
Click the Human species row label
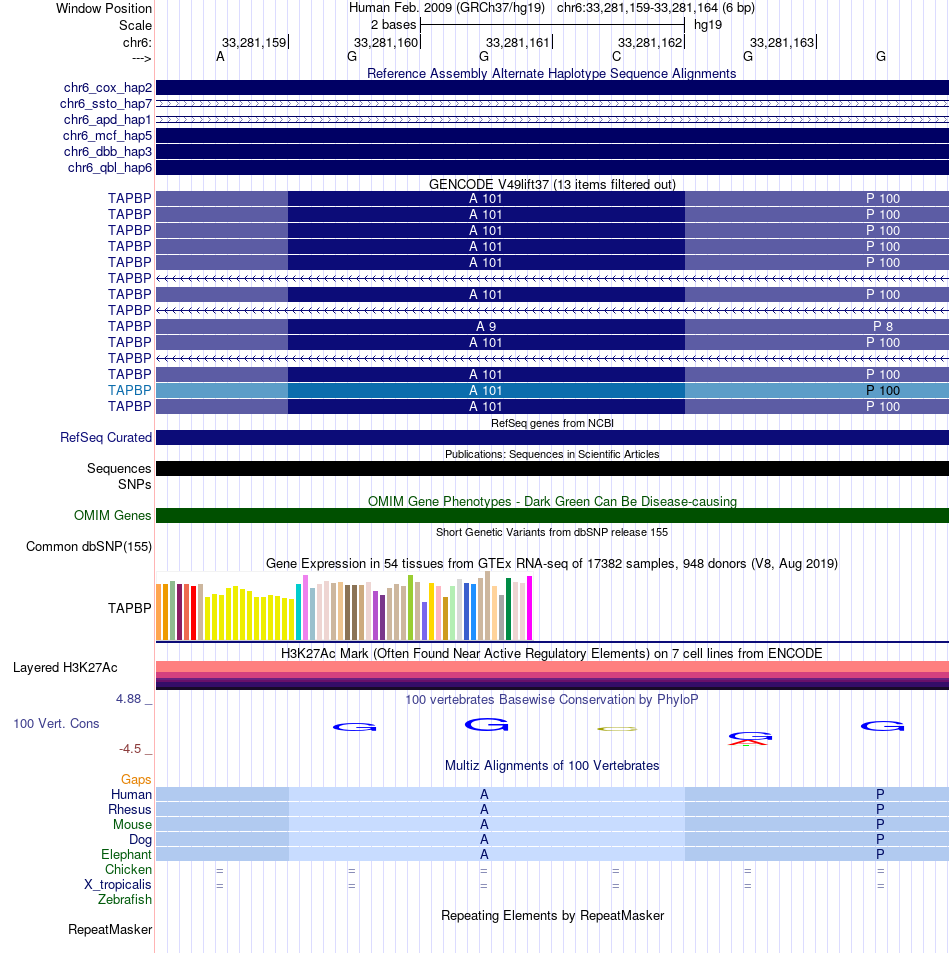[131, 794]
